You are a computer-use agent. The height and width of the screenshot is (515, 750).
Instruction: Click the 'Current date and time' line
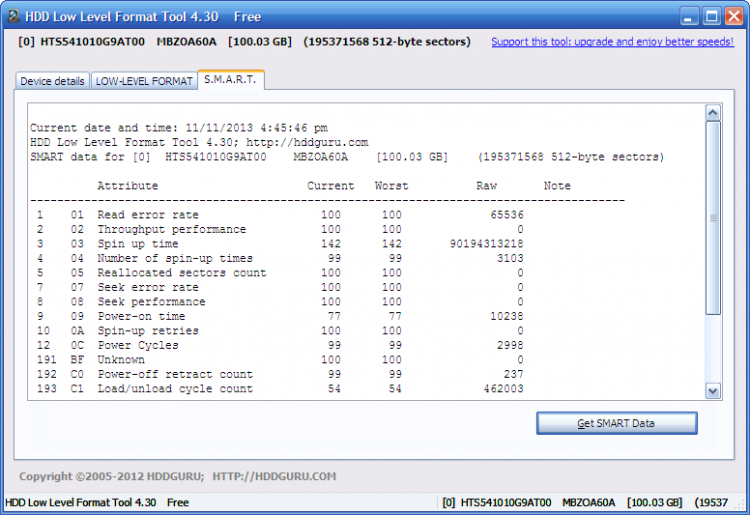pos(179,128)
